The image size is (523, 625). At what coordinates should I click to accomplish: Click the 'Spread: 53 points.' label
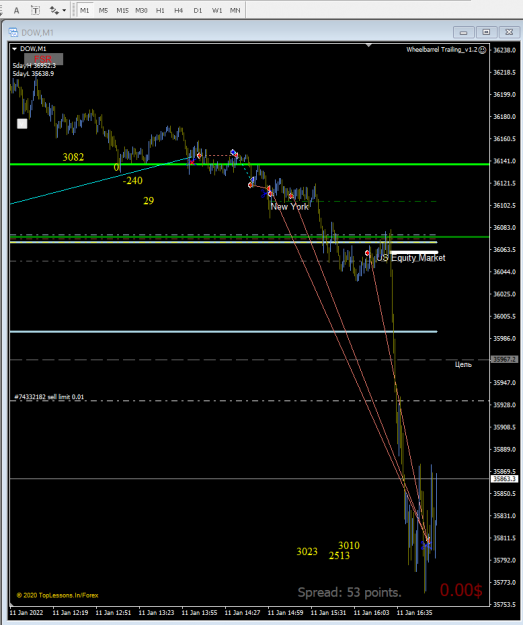(x=350, y=592)
